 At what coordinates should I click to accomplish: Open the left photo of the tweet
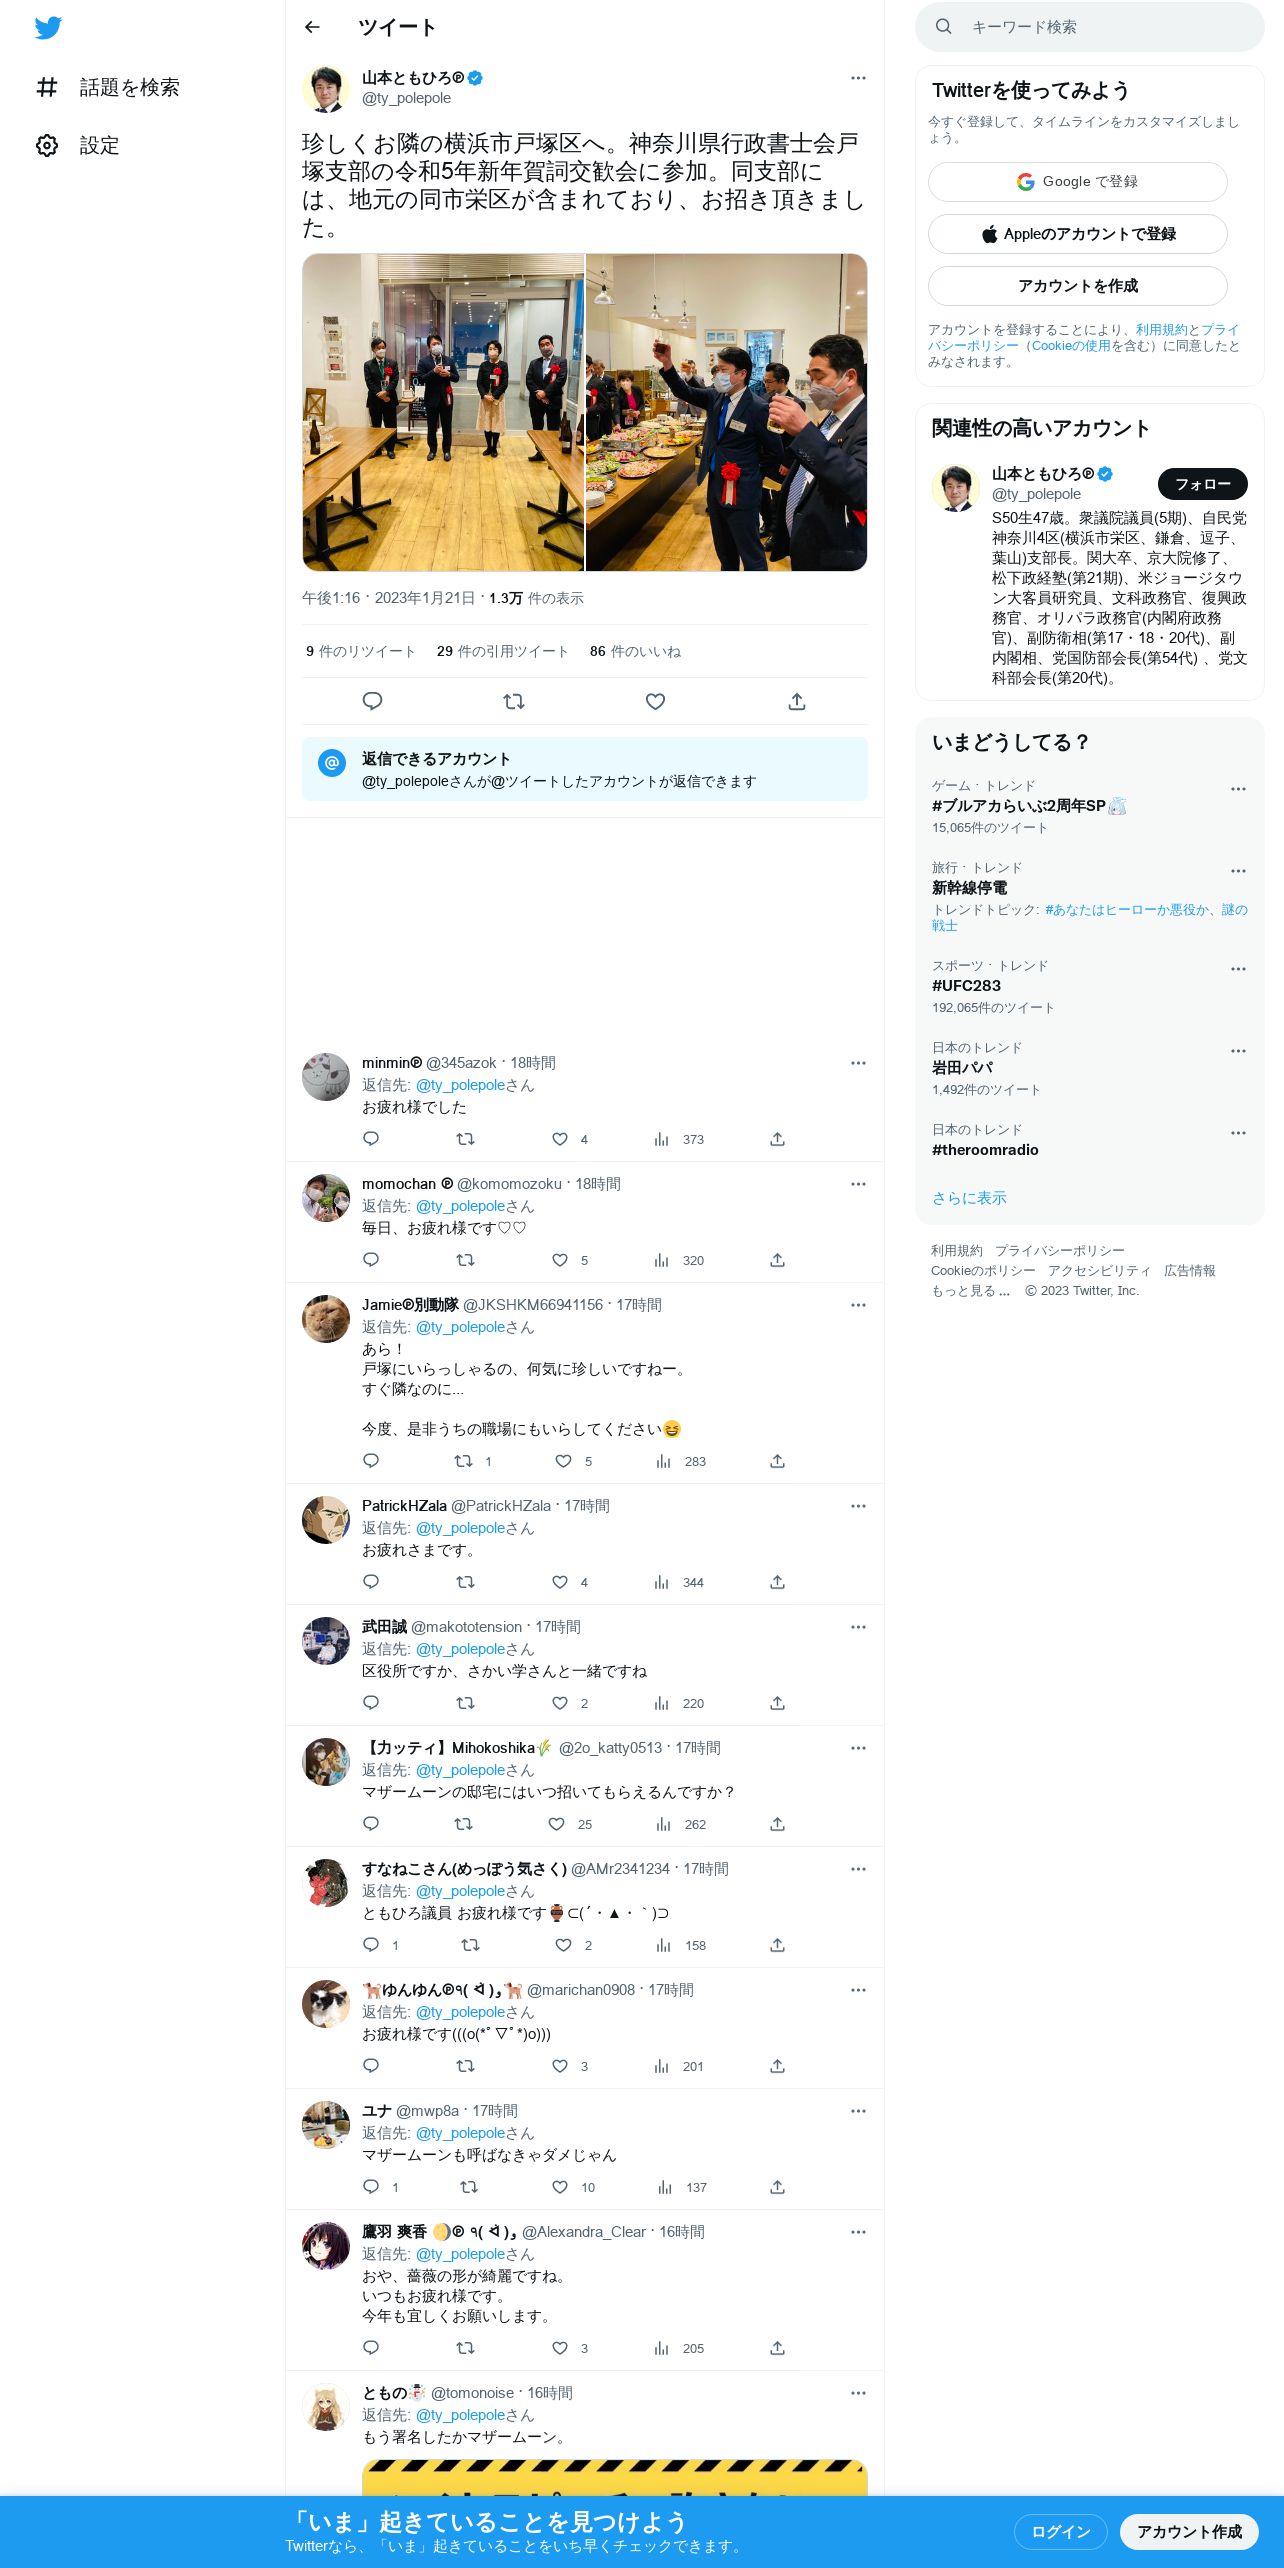point(443,412)
